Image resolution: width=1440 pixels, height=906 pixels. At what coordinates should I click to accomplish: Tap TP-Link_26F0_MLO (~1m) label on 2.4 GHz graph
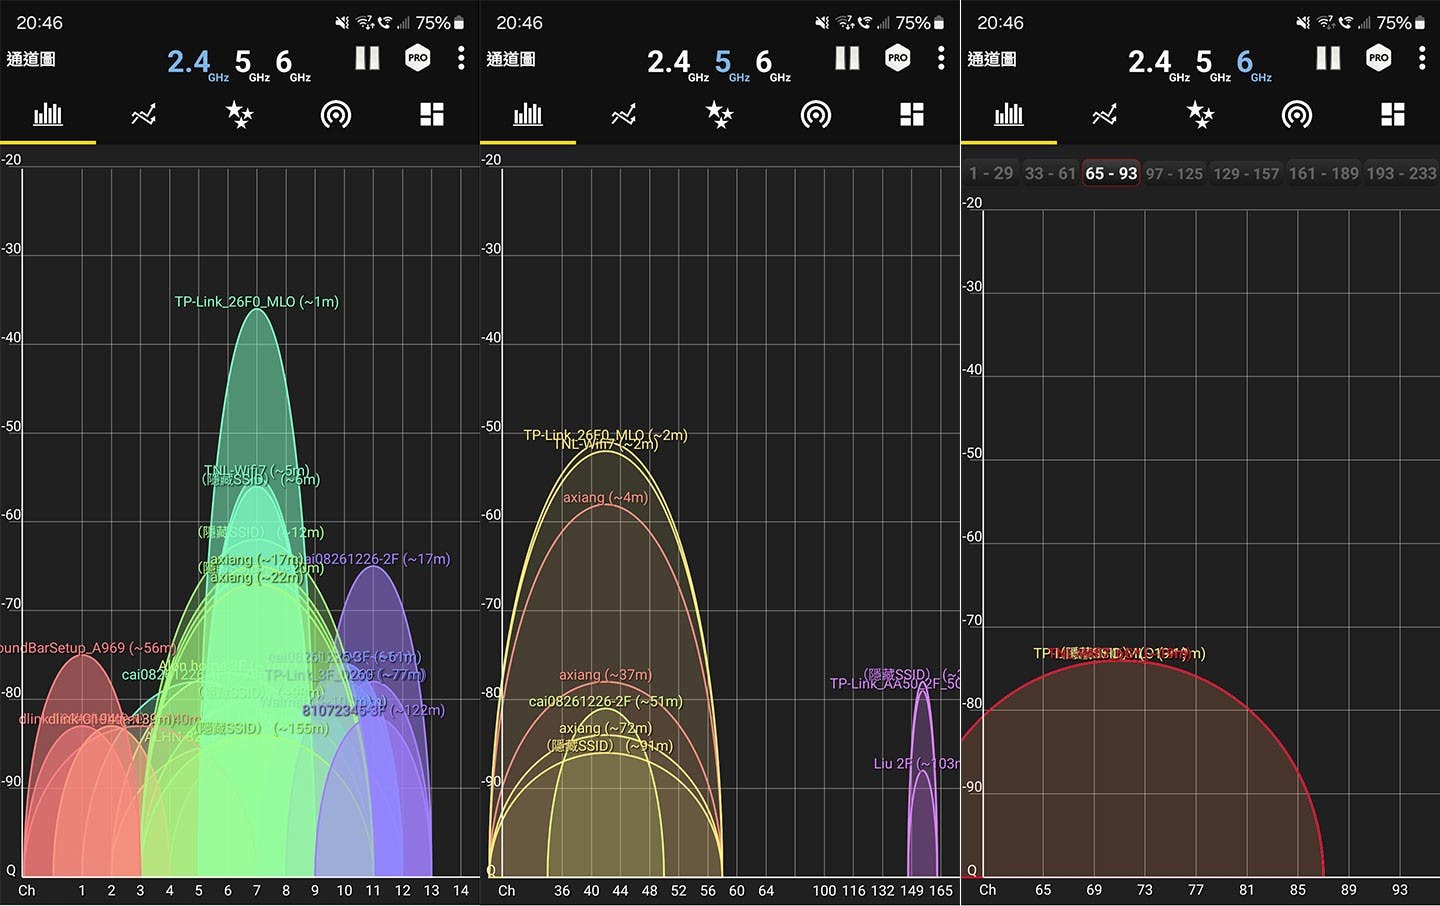[x=256, y=302]
